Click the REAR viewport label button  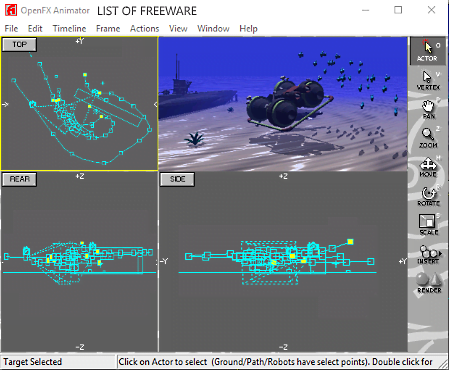click(19, 179)
